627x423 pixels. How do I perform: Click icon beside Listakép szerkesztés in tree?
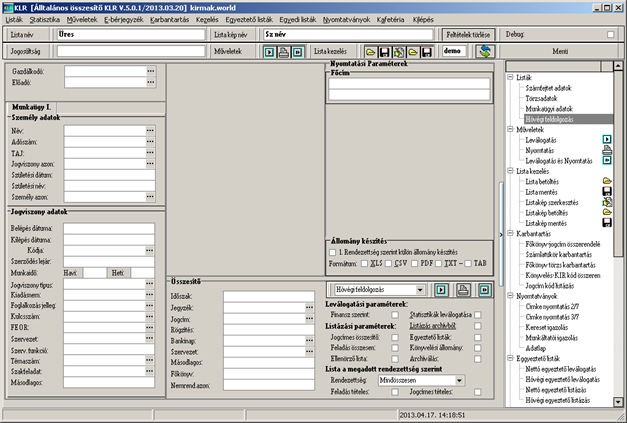pos(607,202)
